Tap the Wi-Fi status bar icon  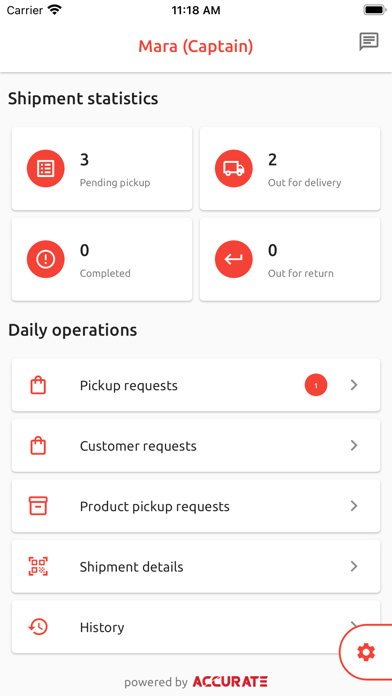click(x=55, y=10)
